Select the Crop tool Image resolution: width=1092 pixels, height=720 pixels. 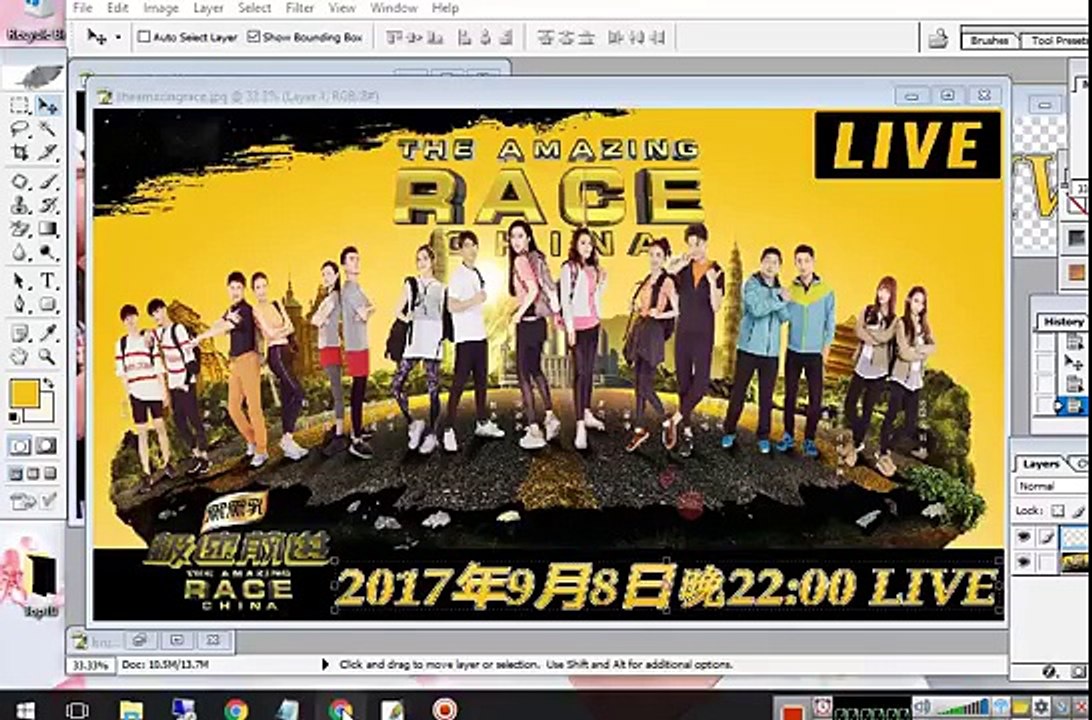point(20,152)
